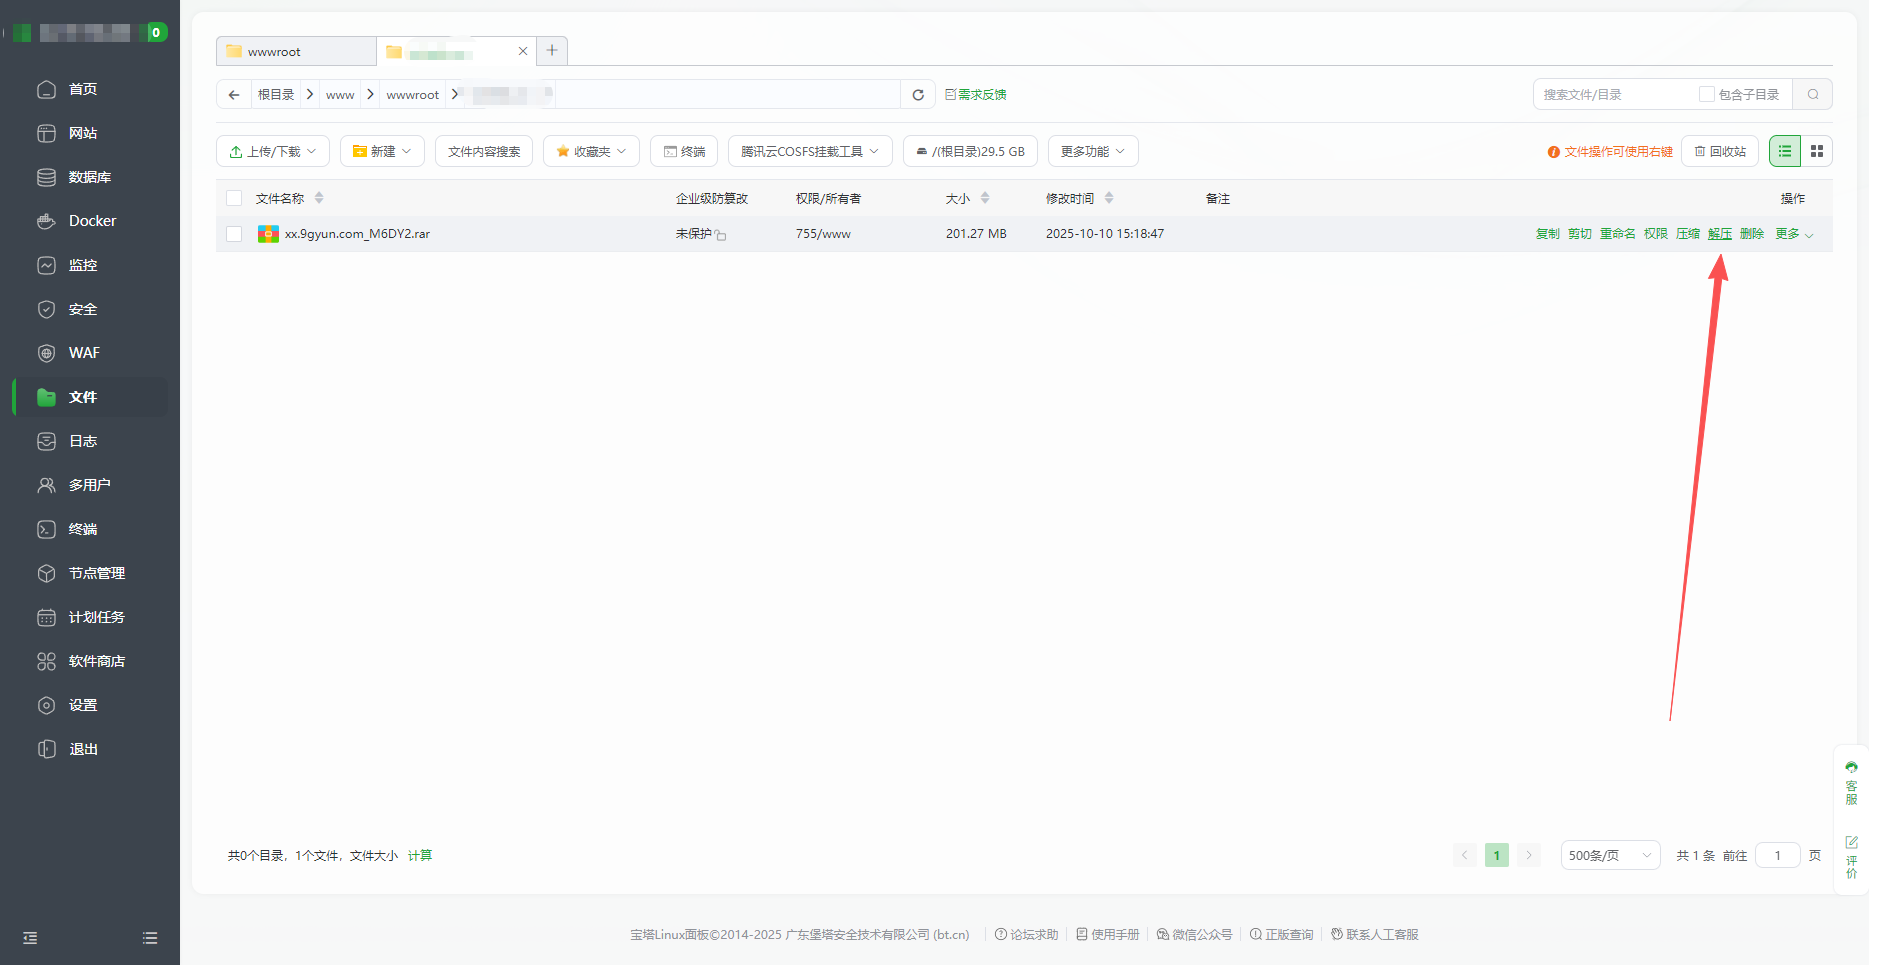This screenshot has width=1879, height=965.
Task: Check the xx.9gyun.com_M6DY2.rar row checkbox
Action: (x=234, y=234)
